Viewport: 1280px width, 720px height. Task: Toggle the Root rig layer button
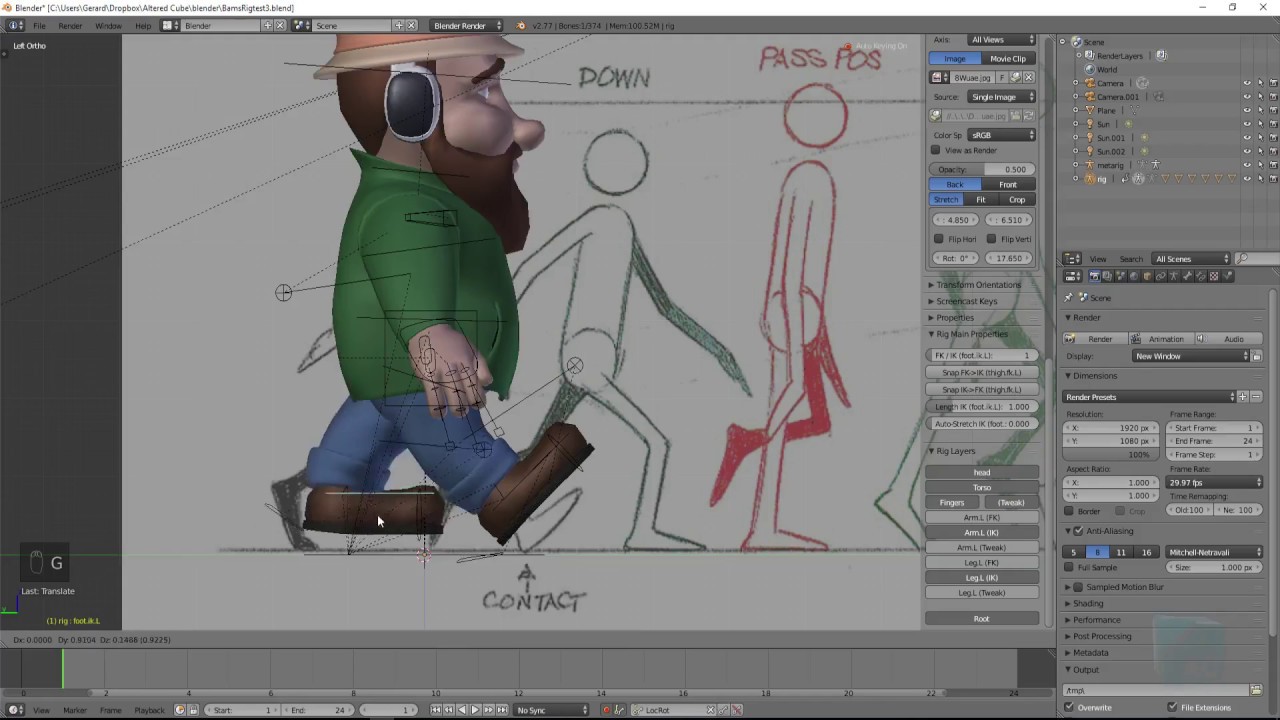click(x=981, y=618)
